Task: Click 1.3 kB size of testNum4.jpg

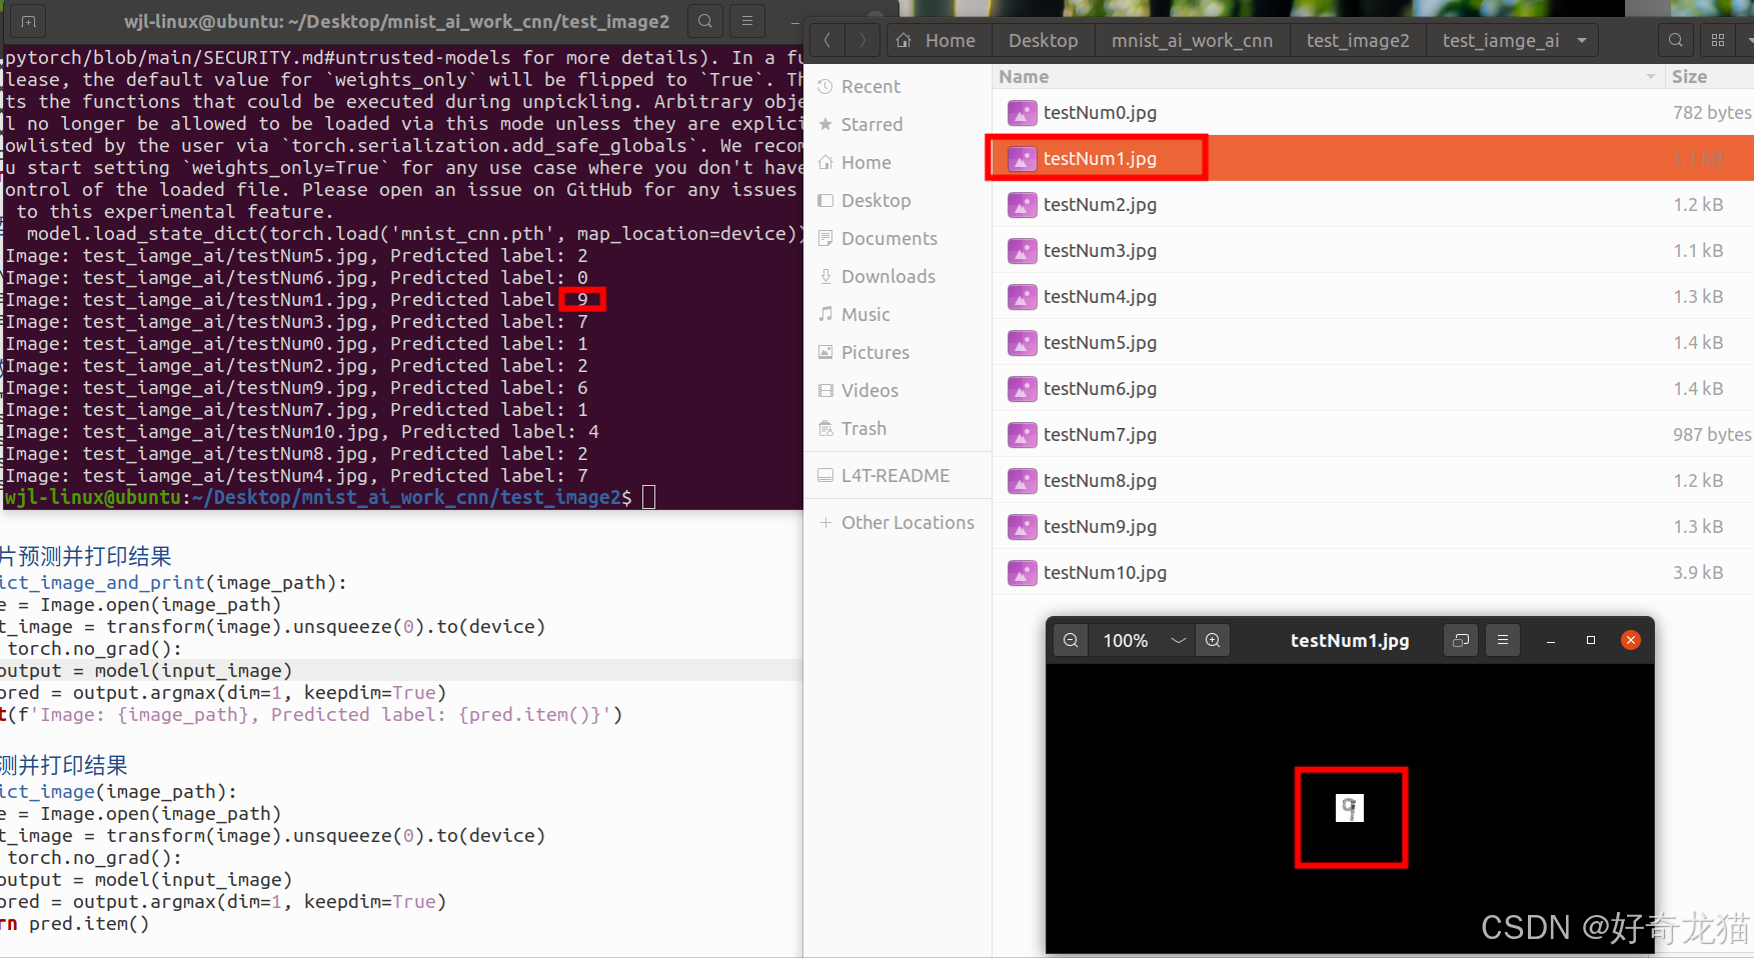Action: click(x=1698, y=297)
